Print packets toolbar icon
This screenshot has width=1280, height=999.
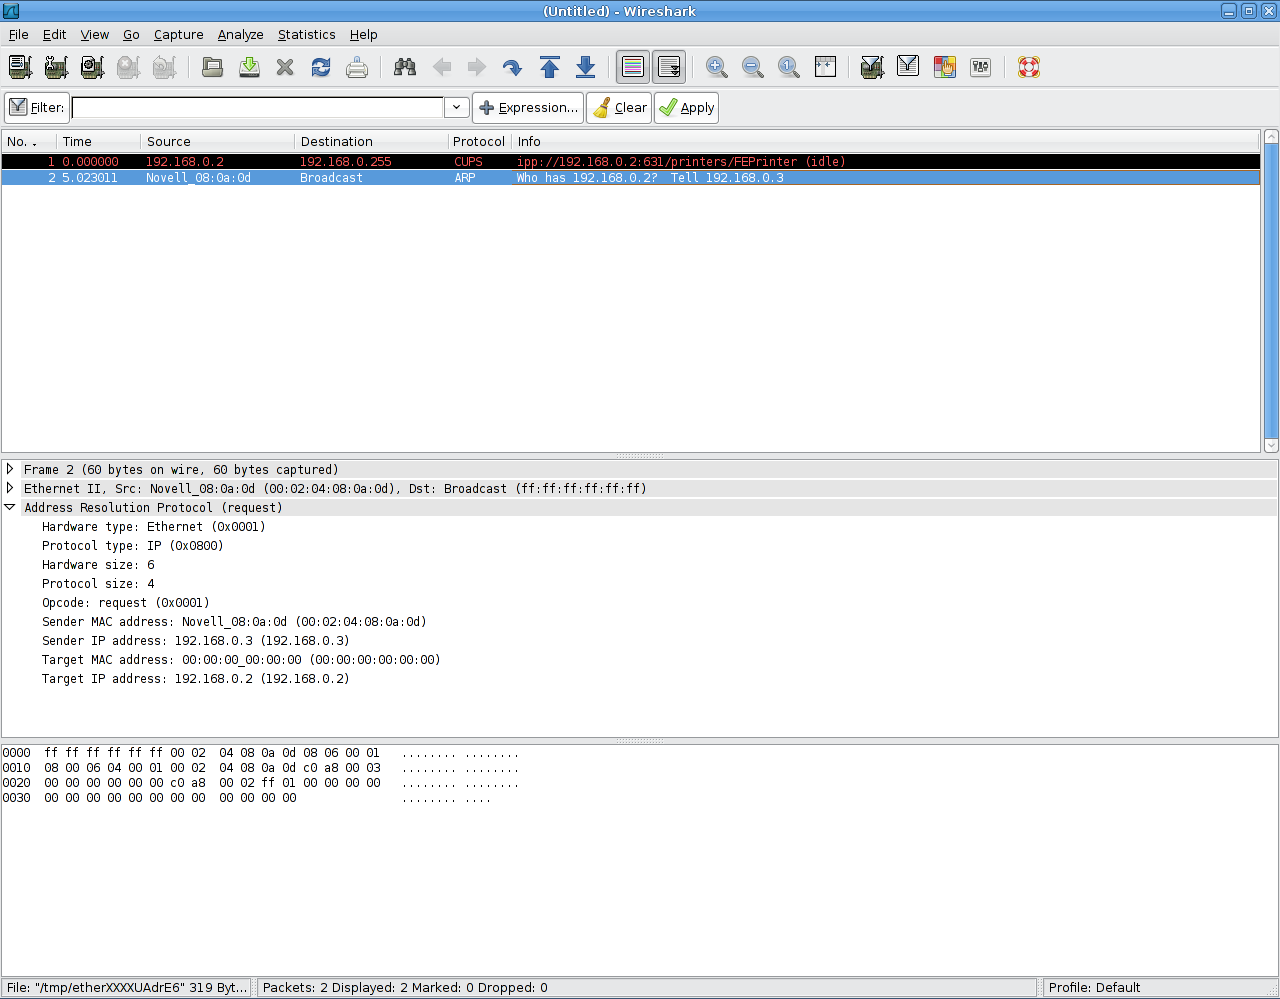pyautogui.click(x=357, y=67)
